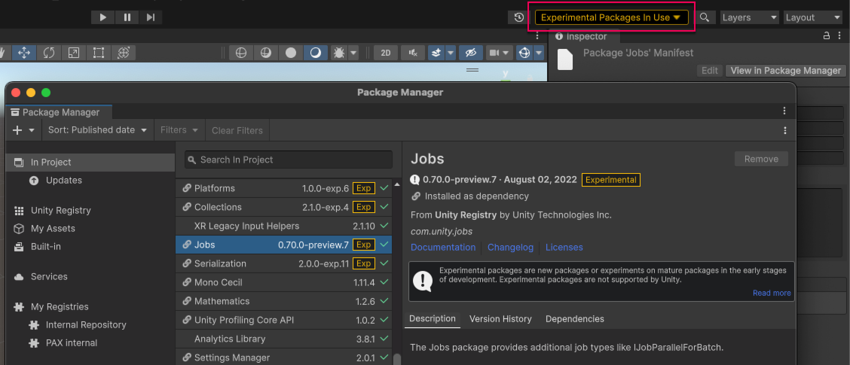Viewport: 850px width, 365px height.
Task: Click the Step forward button
Action: (x=150, y=17)
